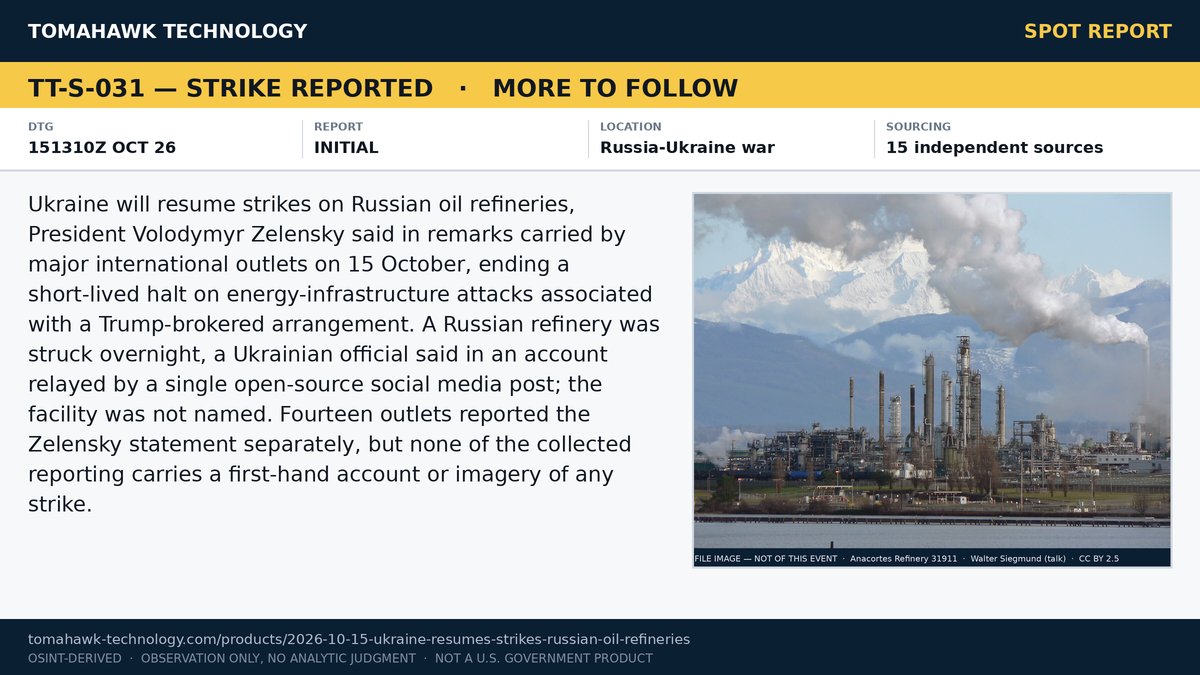Click the CC BY 2.5 license text

coord(1099,559)
